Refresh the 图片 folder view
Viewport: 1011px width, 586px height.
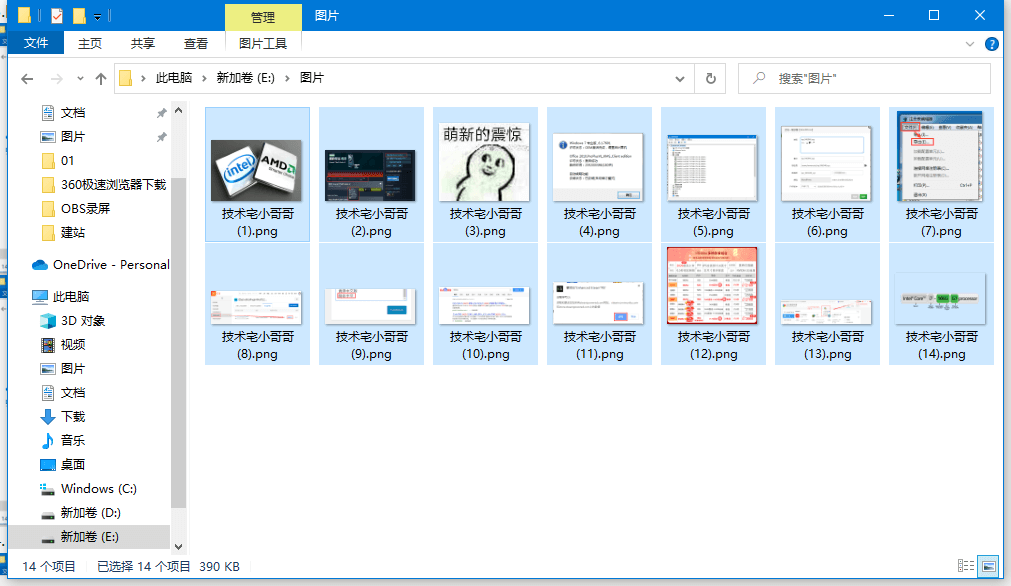pyautogui.click(x=710, y=78)
